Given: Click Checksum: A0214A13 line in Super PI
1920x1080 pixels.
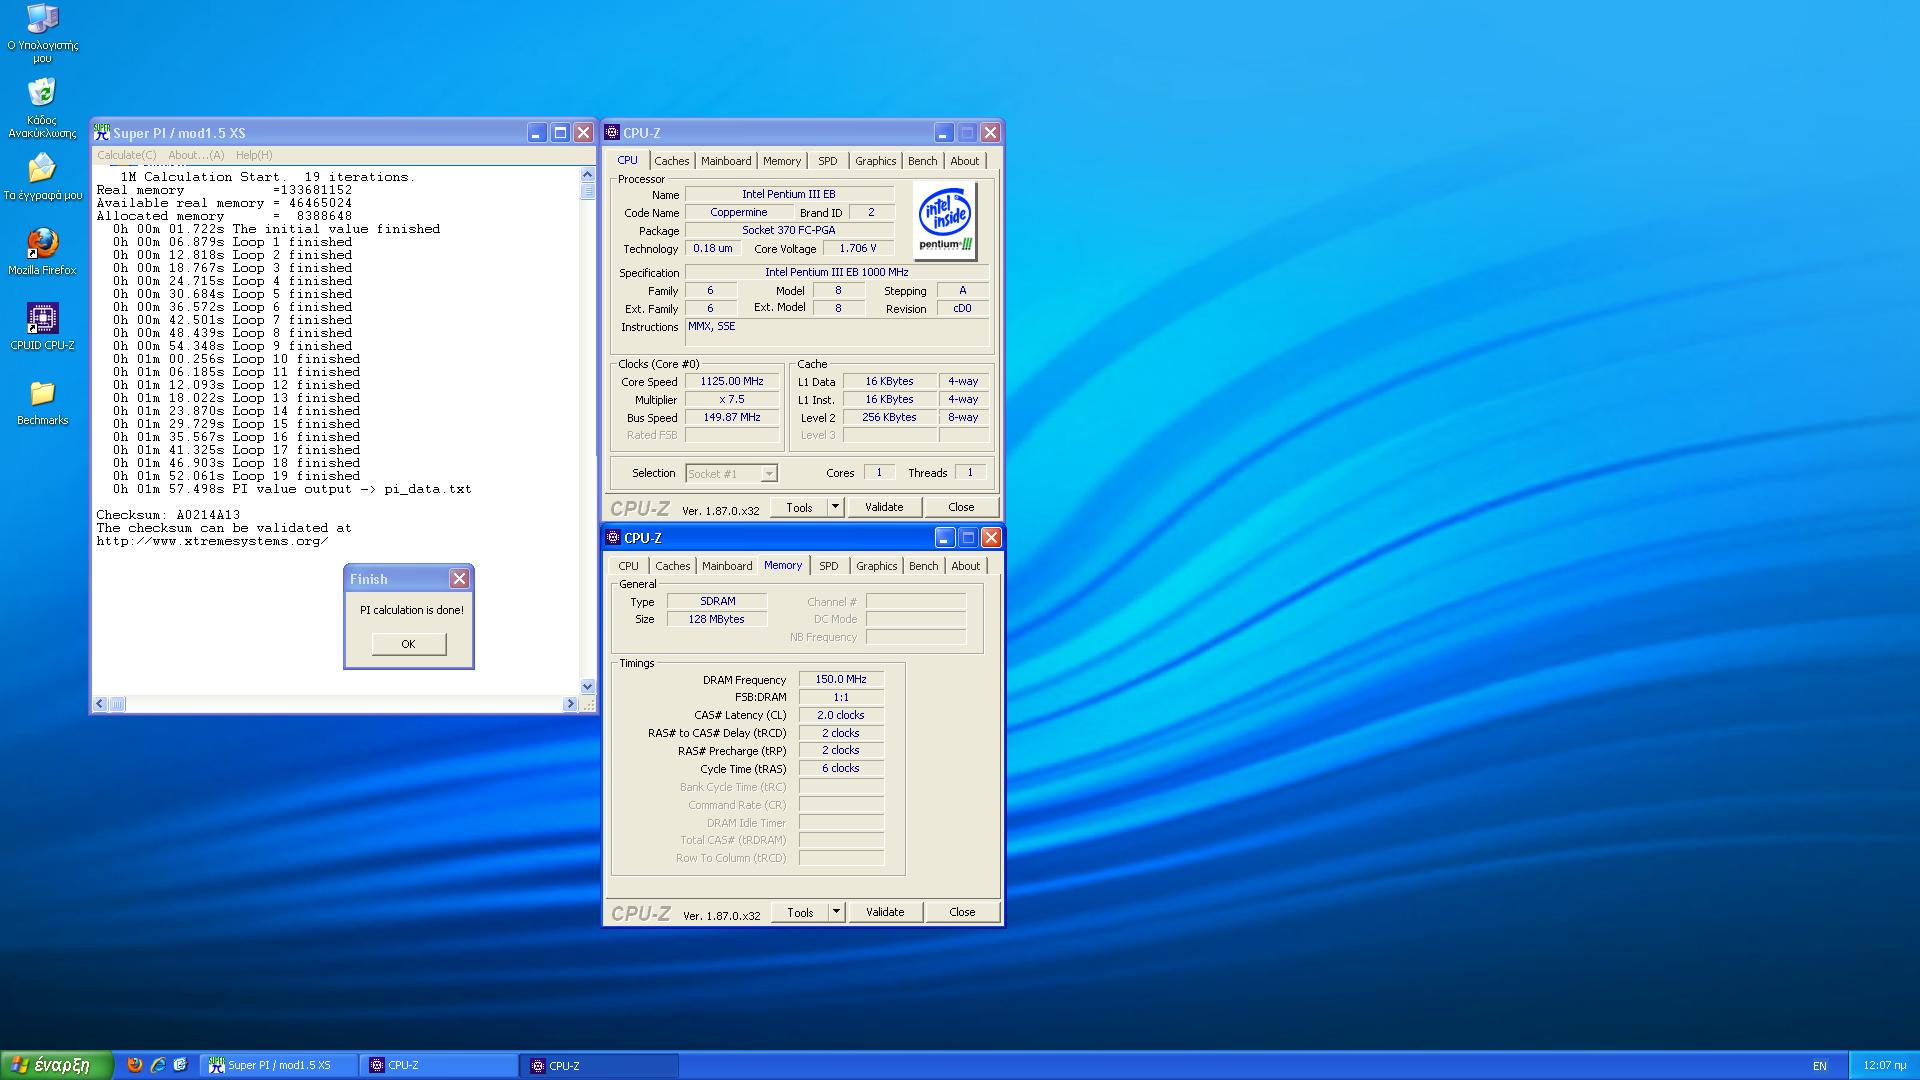Looking at the screenshot, I should click(168, 515).
